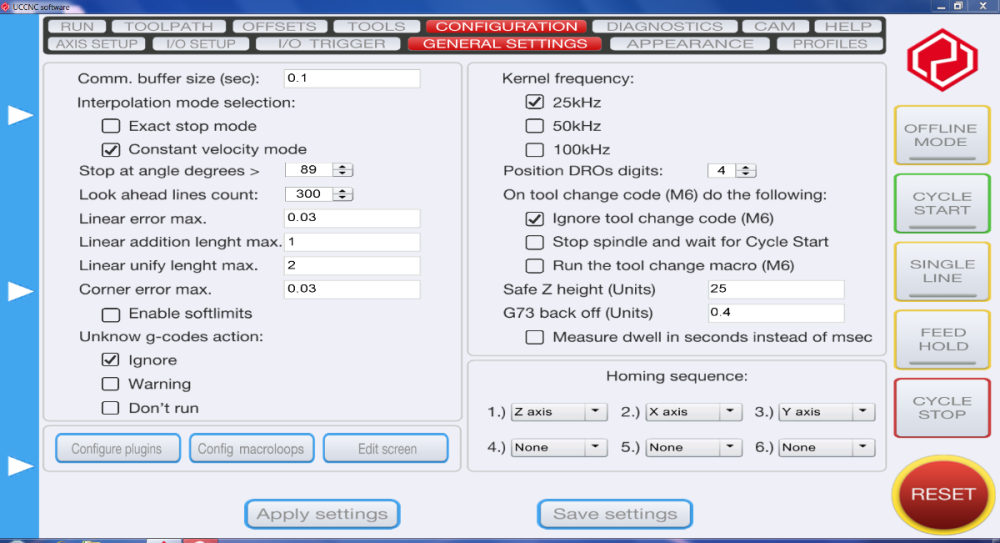
Task: Click the Linear error max. field
Action: tap(352, 218)
